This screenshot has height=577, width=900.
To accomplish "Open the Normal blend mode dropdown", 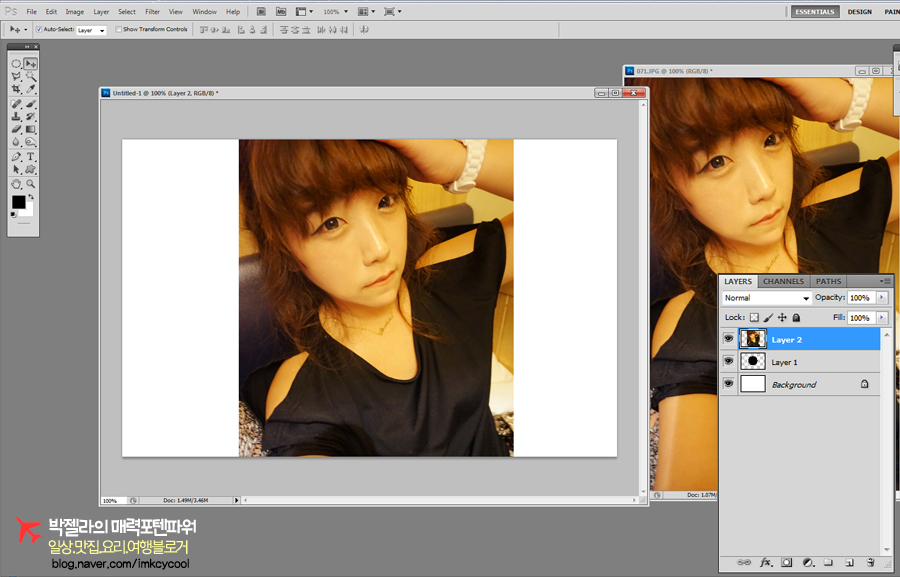I will click(x=767, y=298).
